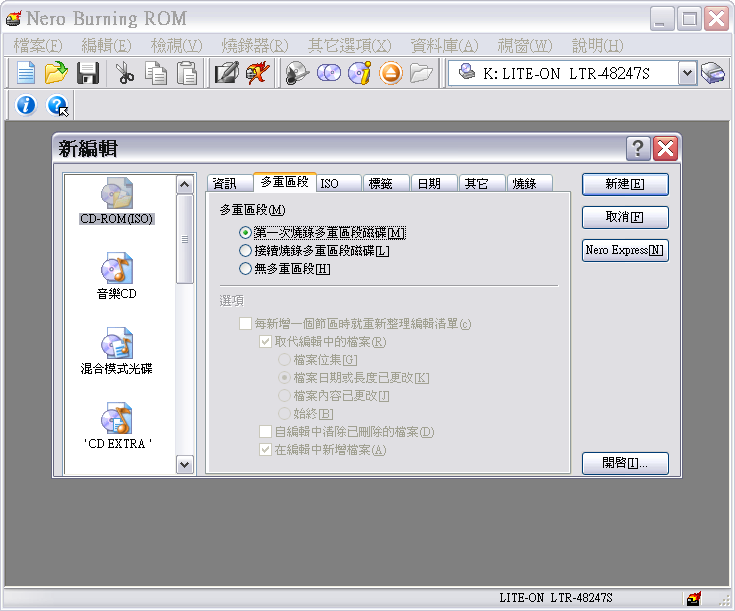Click the compilation list scroll down arrow
Image resolution: width=735 pixels, height=611 pixels.
pyautogui.click(x=185, y=465)
